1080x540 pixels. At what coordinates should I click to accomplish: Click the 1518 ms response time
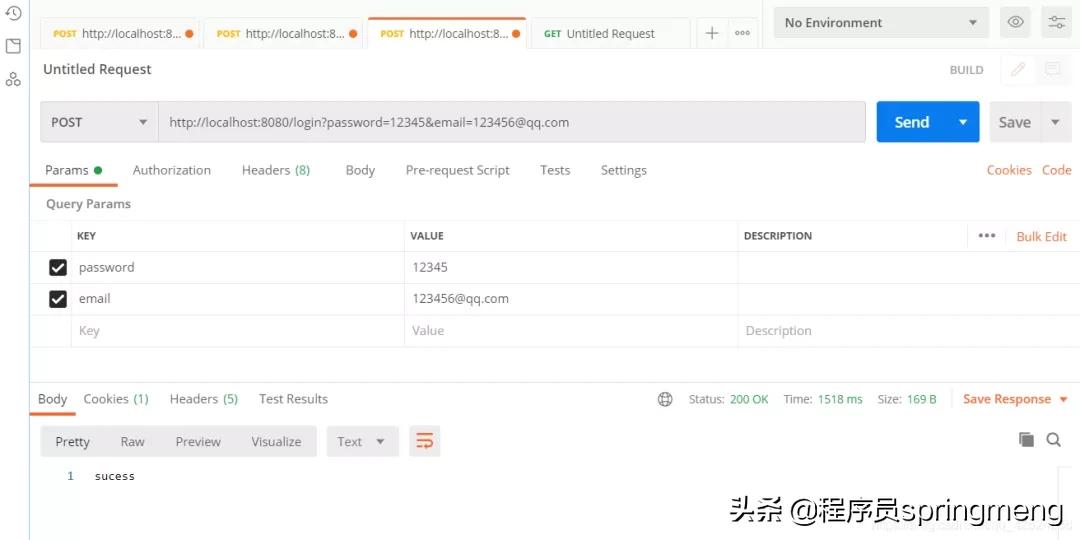[840, 399]
